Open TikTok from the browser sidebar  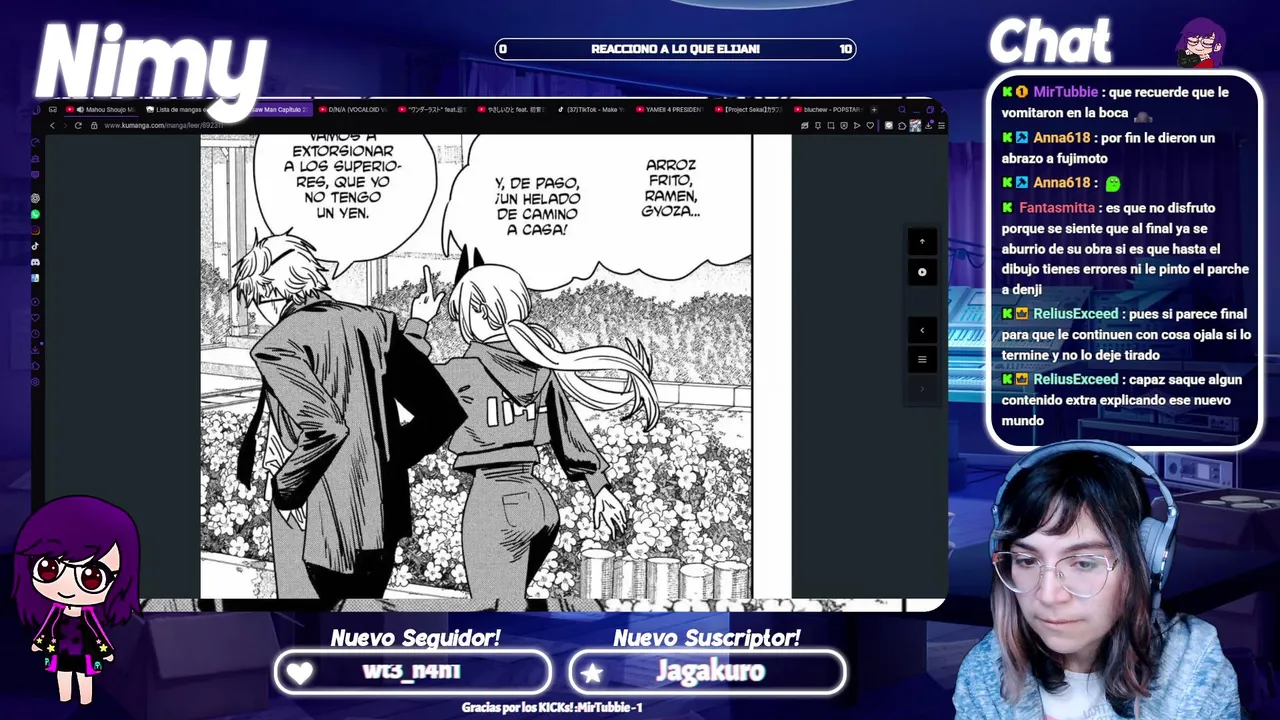35,246
